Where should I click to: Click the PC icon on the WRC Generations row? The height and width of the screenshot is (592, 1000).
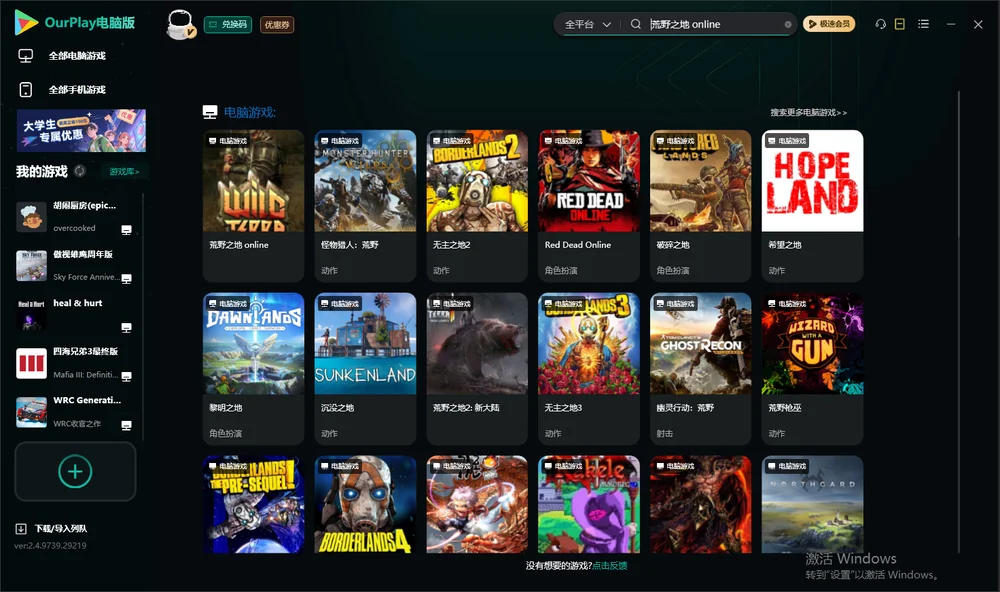[126, 425]
